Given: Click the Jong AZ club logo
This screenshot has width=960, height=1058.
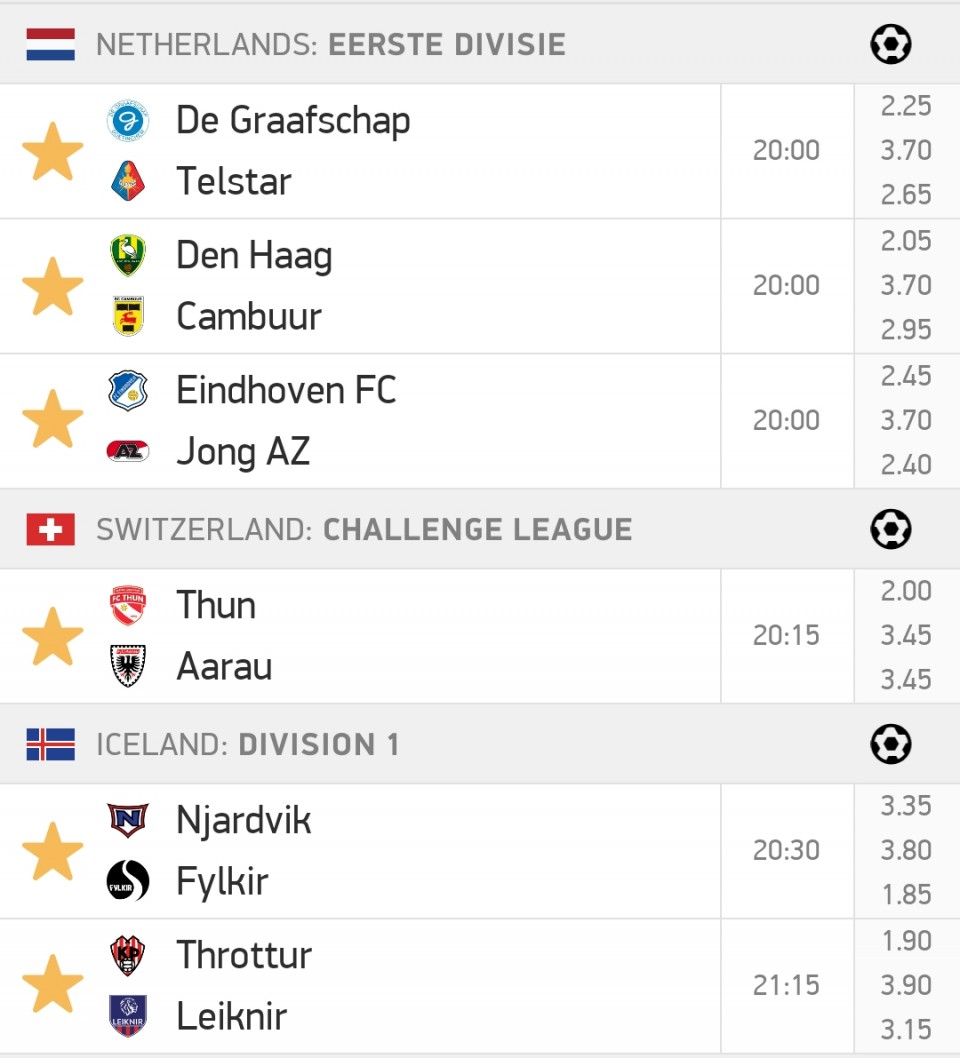Looking at the screenshot, I should 128,451.
